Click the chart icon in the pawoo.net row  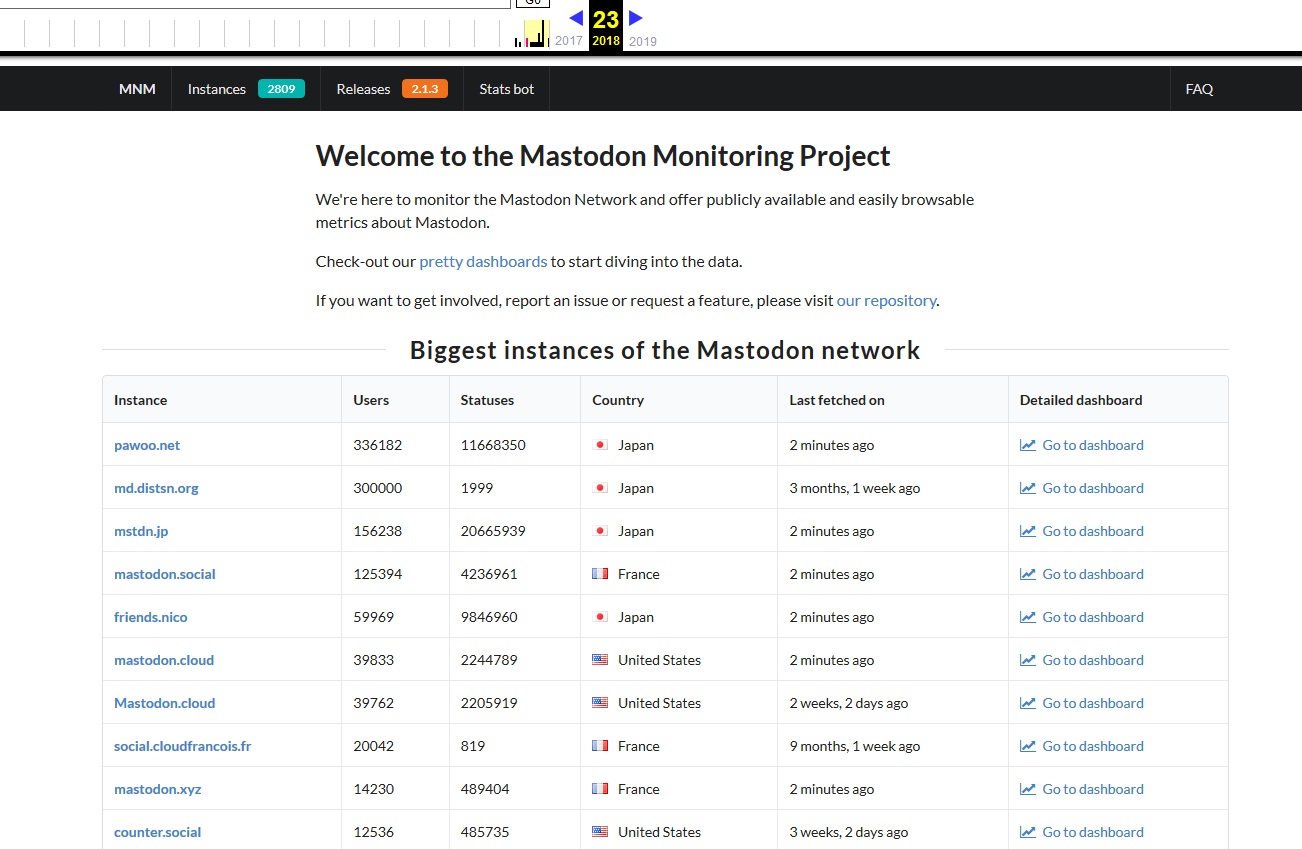point(1027,445)
